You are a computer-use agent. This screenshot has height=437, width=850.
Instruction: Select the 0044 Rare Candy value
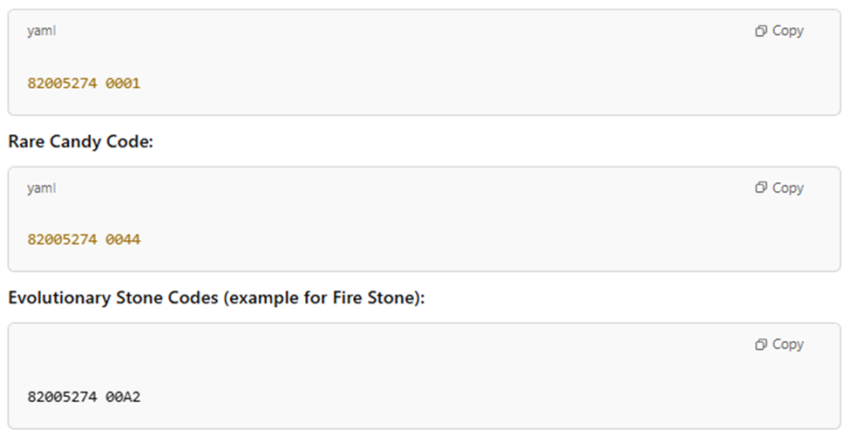click(x=123, y=240)
